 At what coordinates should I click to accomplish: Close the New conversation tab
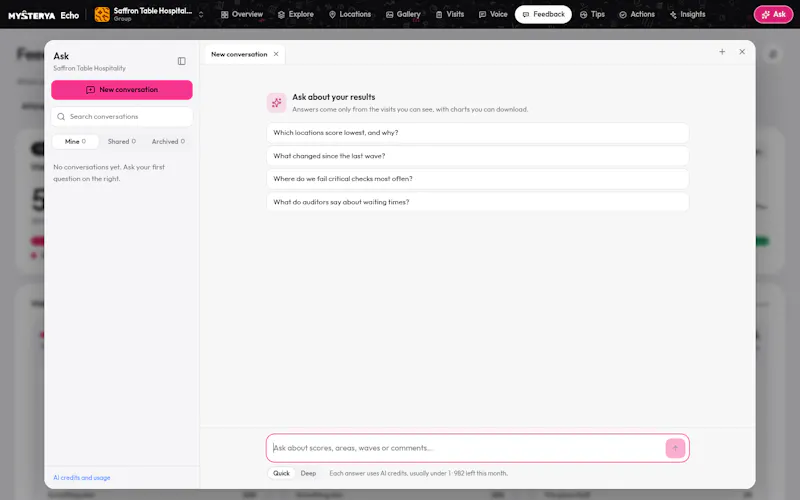pyautogui.click(x=276, y=54)
